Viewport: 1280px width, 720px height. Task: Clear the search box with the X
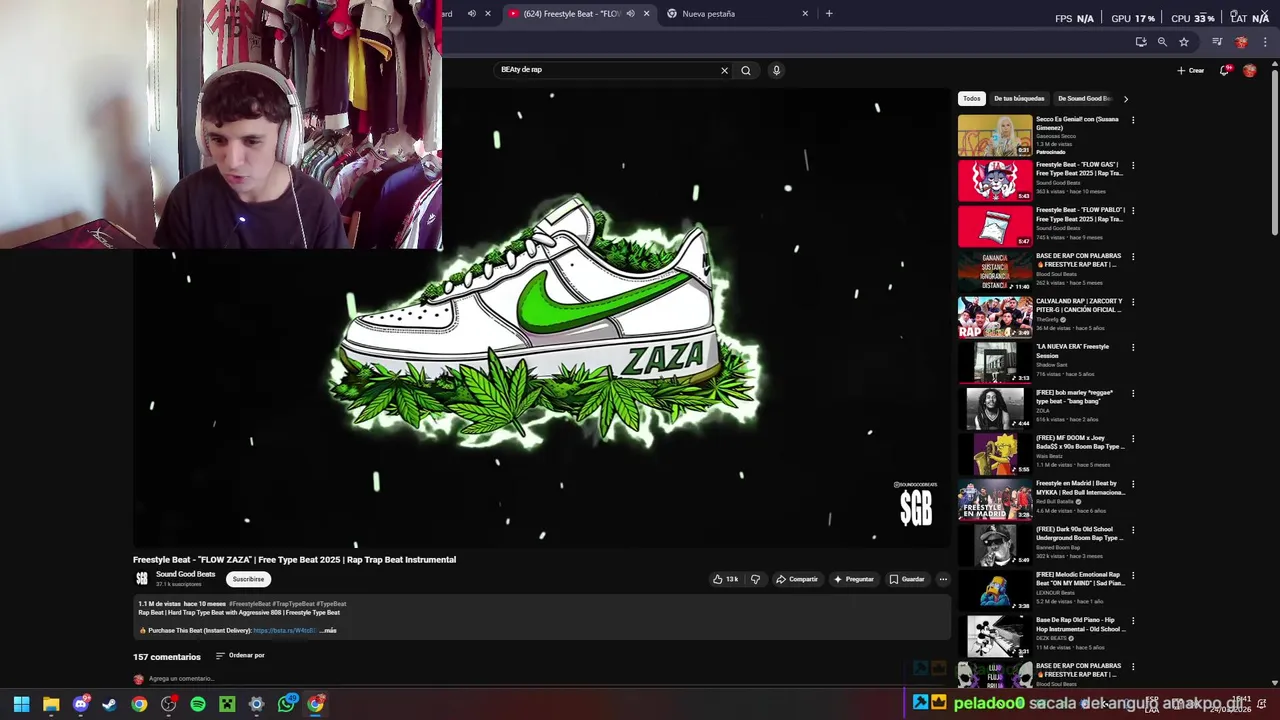[724, 70]
